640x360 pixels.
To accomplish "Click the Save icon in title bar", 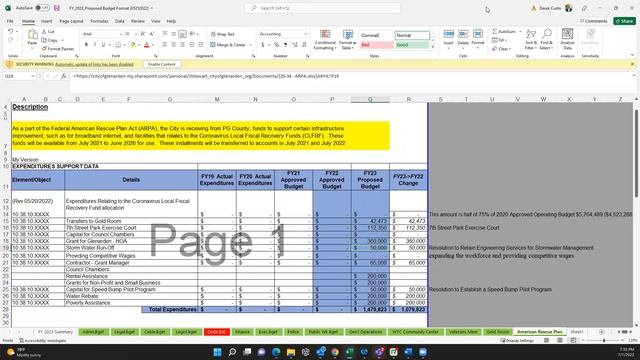I will click(57, 8).
